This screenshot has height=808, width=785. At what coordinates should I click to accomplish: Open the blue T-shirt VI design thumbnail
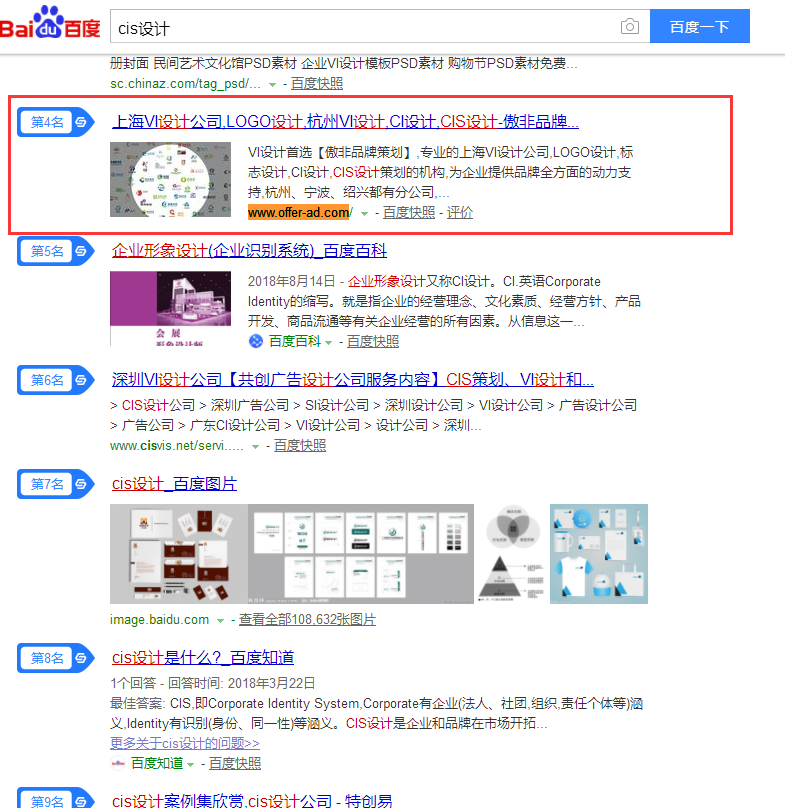coord(598,554)
